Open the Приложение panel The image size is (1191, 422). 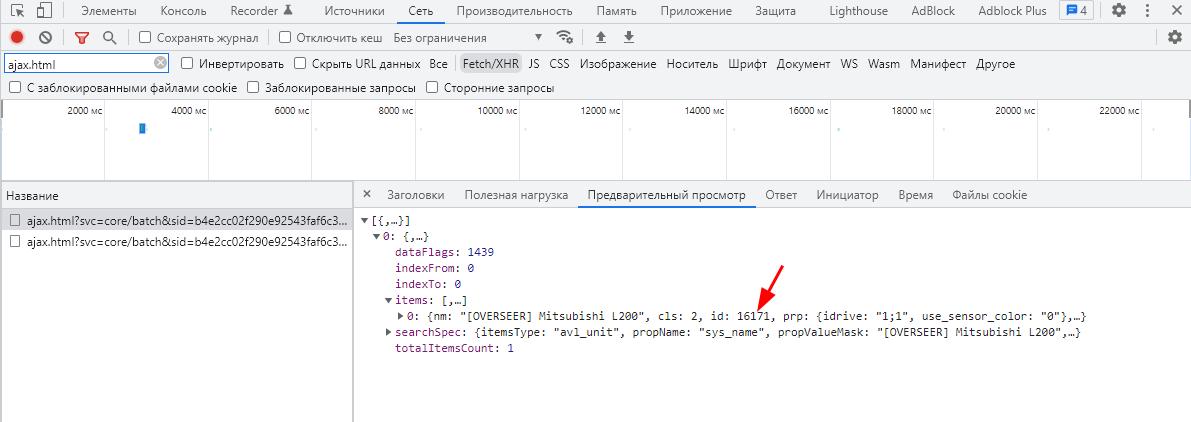click(696, 11)
